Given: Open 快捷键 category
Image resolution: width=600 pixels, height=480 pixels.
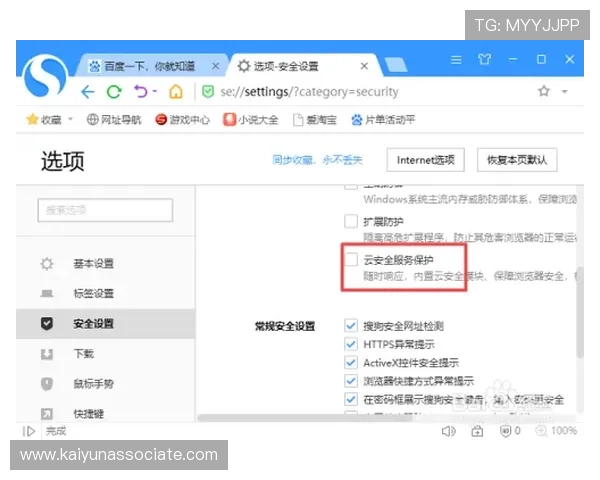Looking at the screenshot, I should click(105, 413).
